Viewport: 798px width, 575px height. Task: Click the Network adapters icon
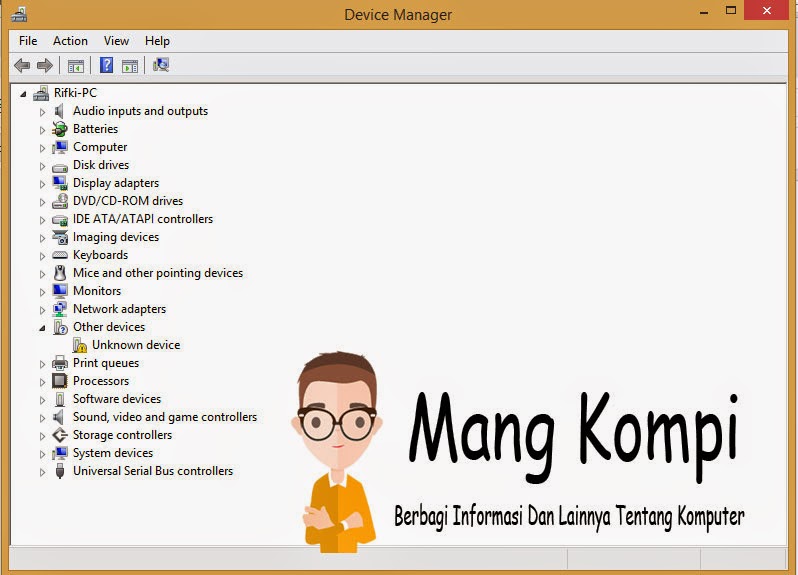60,309
